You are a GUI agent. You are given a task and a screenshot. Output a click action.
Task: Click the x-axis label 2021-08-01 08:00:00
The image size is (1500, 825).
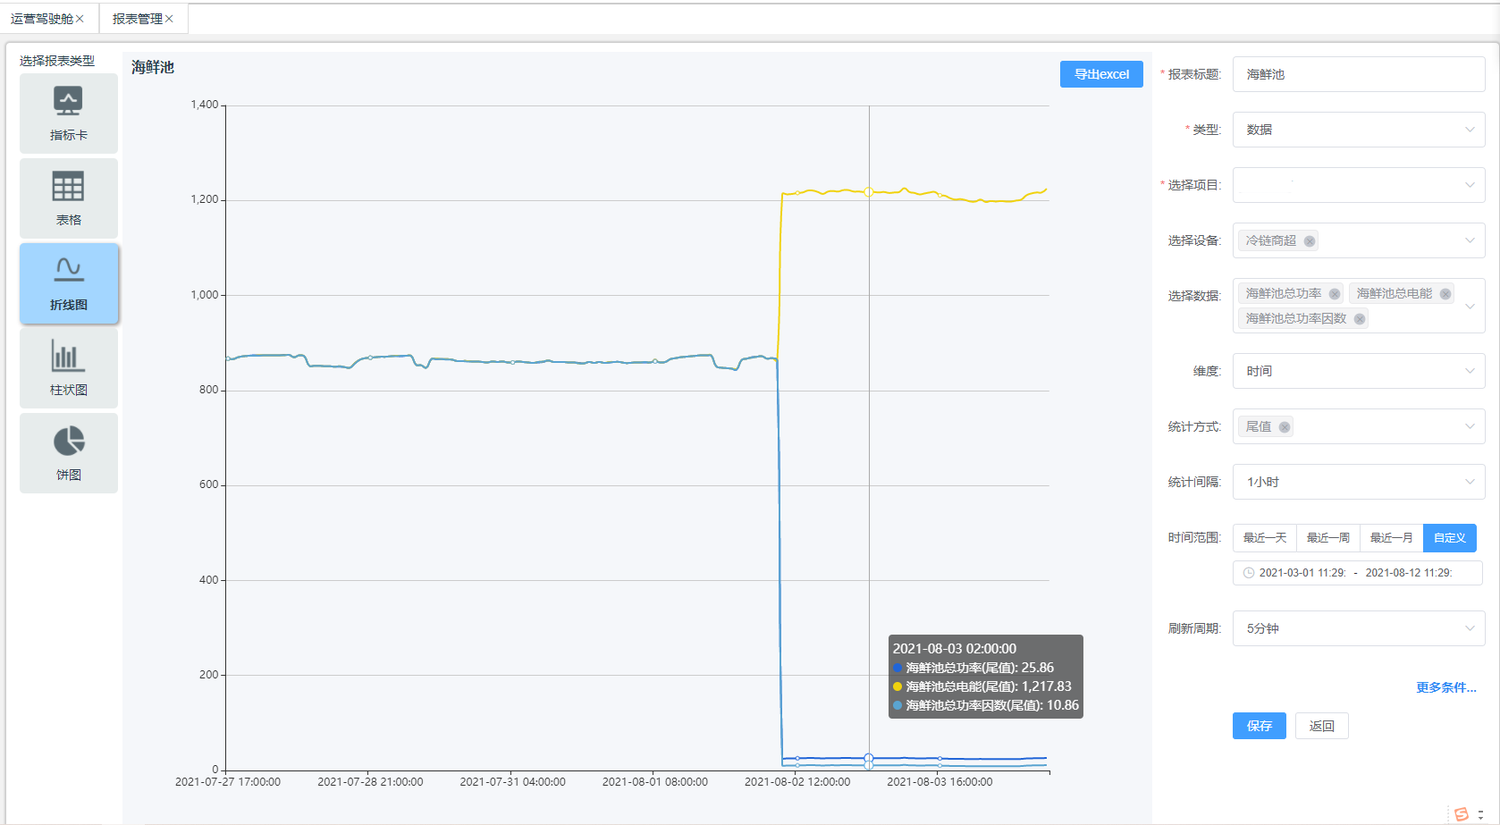655,782
